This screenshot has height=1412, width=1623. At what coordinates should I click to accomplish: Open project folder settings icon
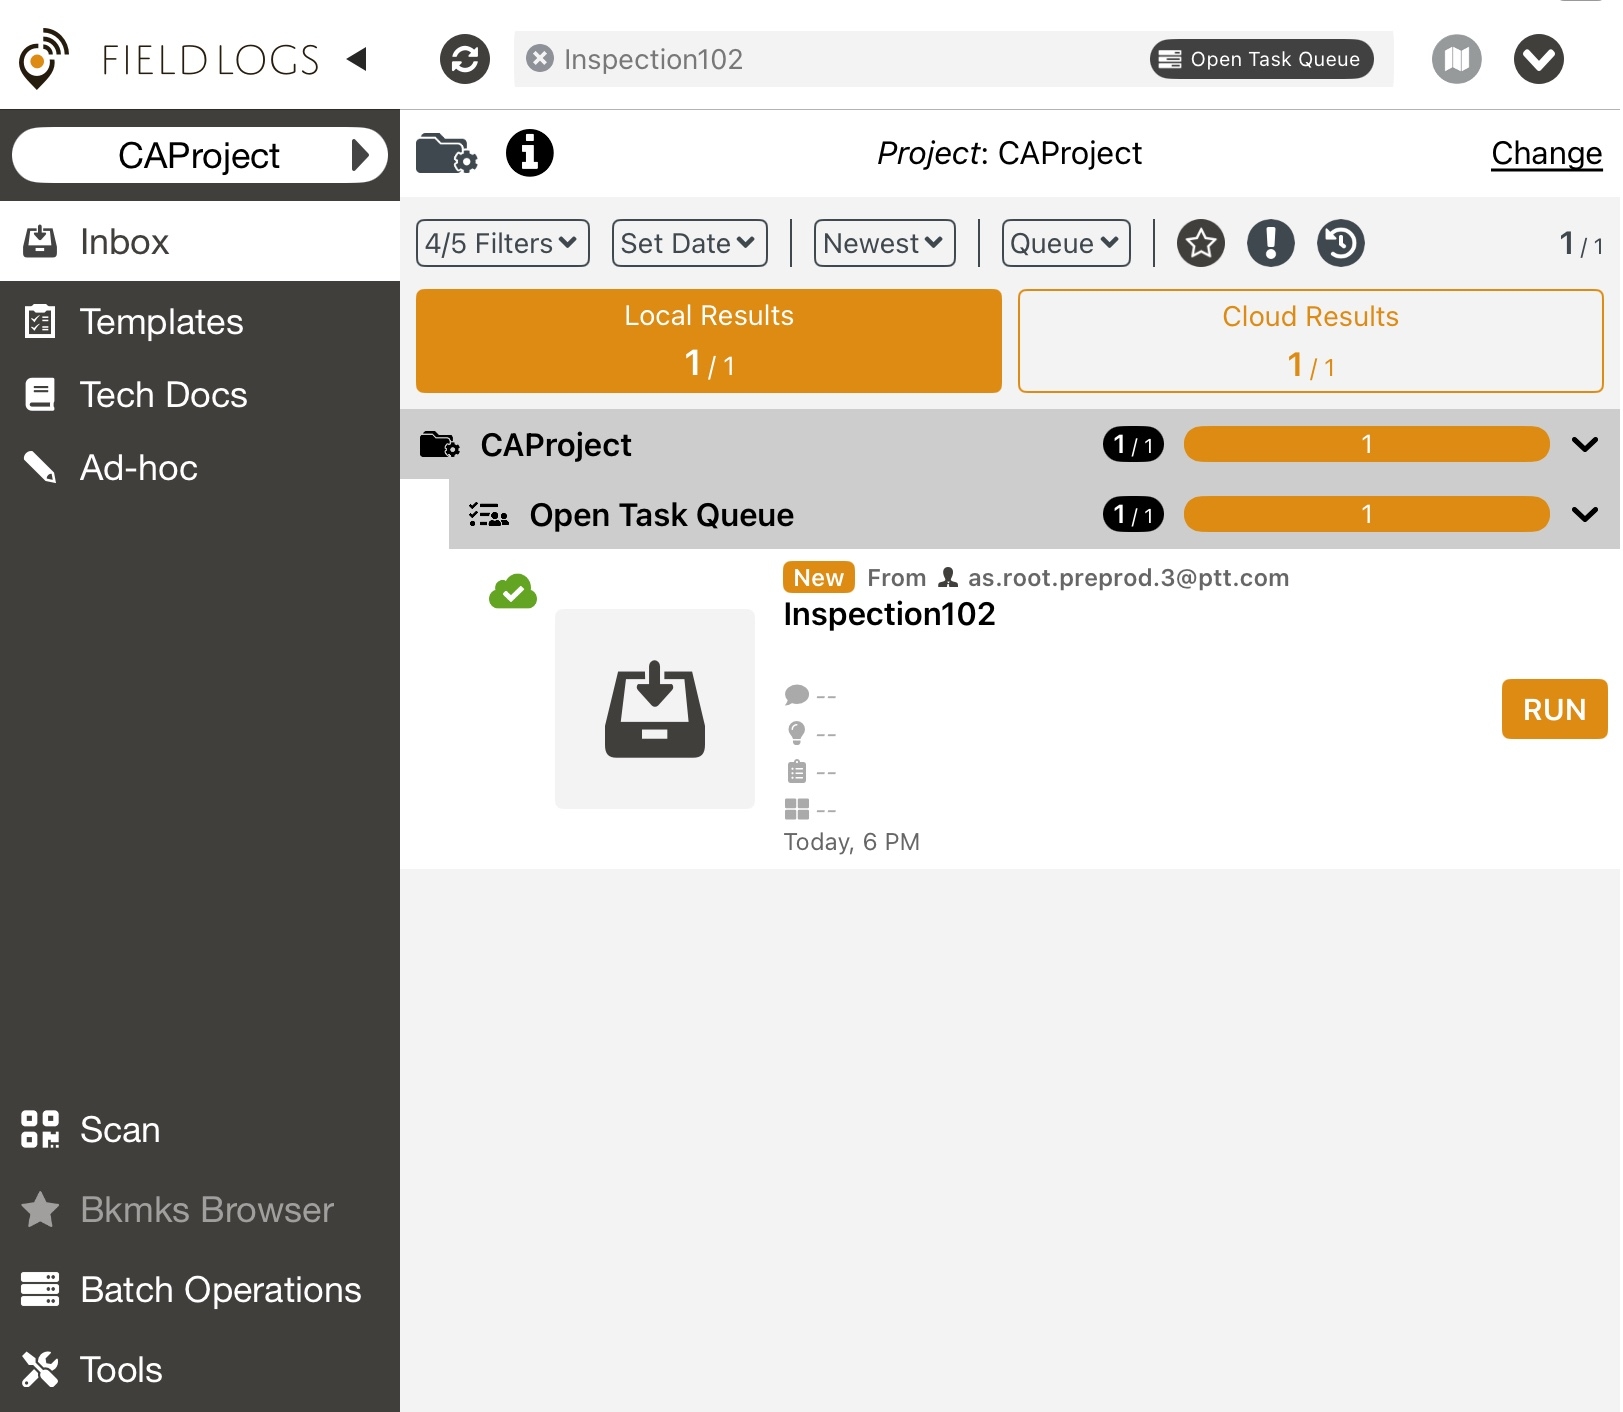[x=446, y=153]
